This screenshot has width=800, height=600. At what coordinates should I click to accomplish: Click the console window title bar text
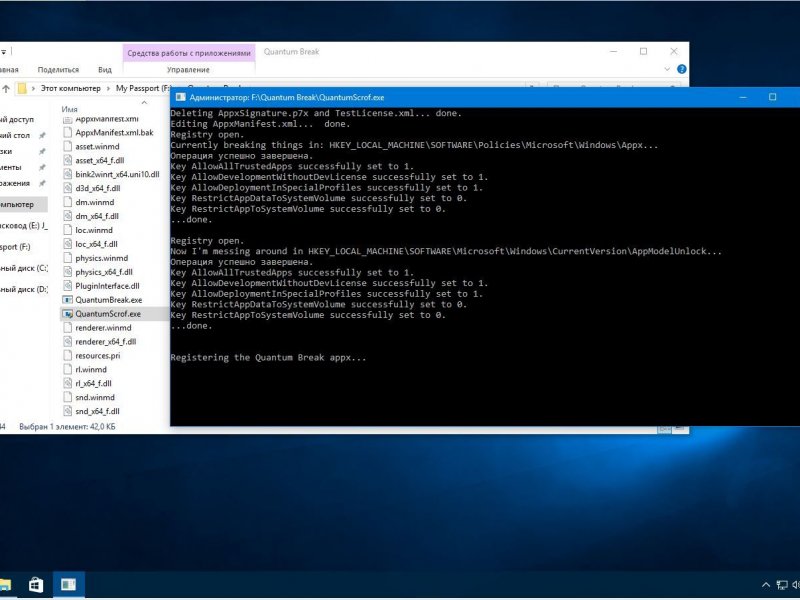(x=287, y=97)
